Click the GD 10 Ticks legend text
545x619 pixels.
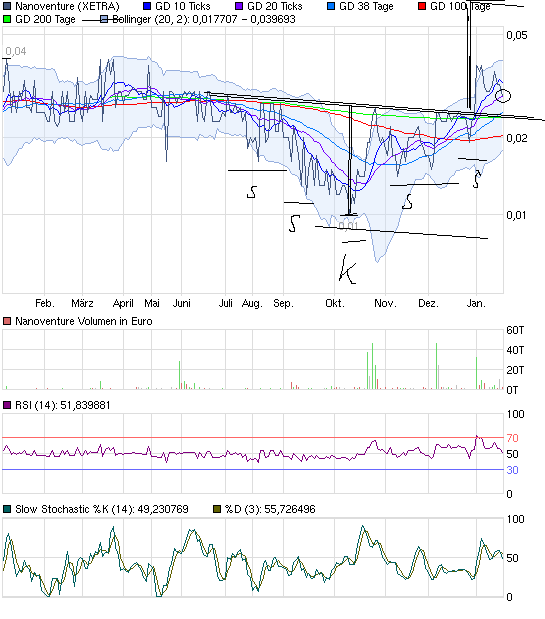point(183,6)
